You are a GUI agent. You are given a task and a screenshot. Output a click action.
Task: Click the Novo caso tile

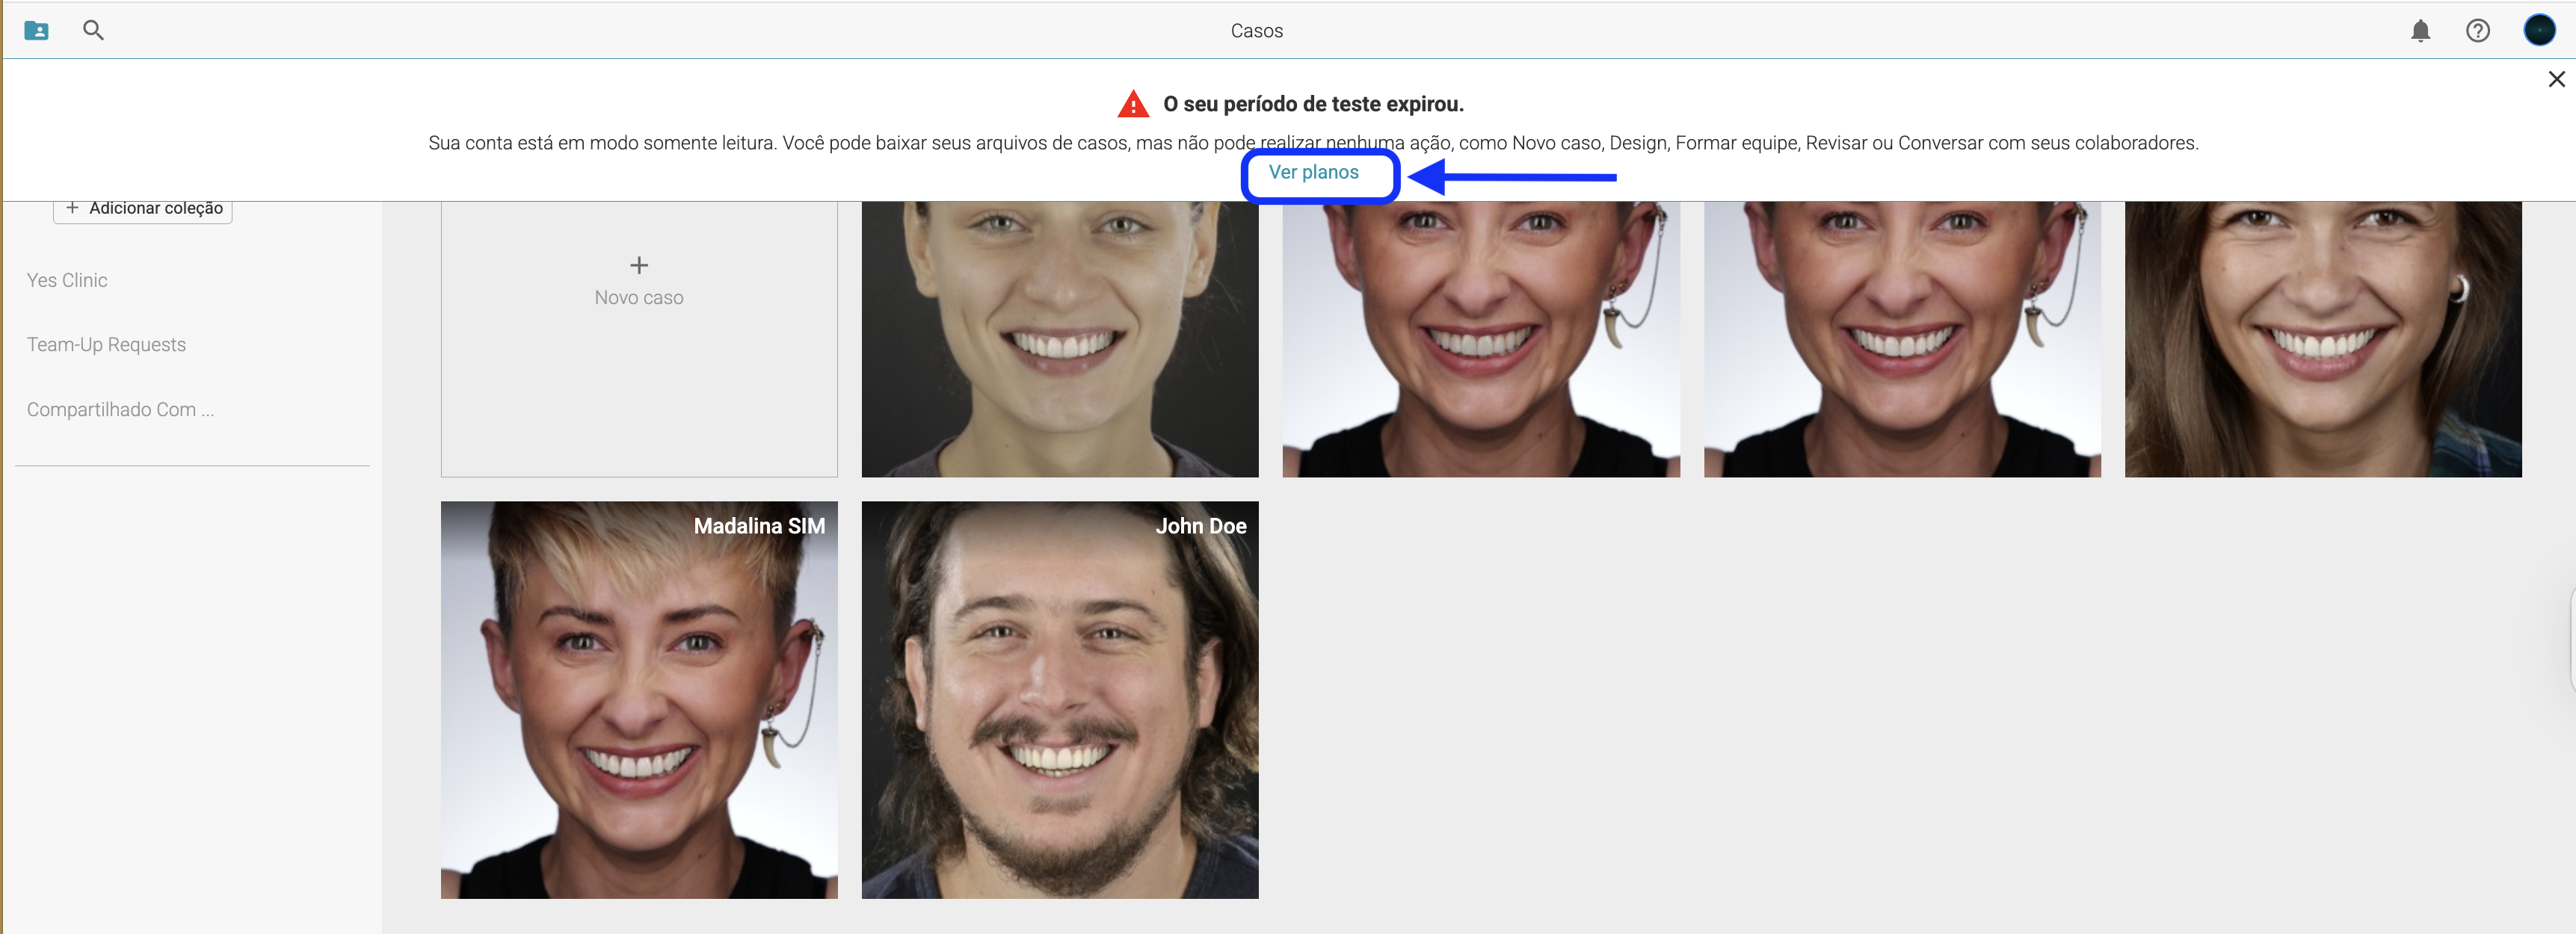pyautogui.click(x=639, y=380)
